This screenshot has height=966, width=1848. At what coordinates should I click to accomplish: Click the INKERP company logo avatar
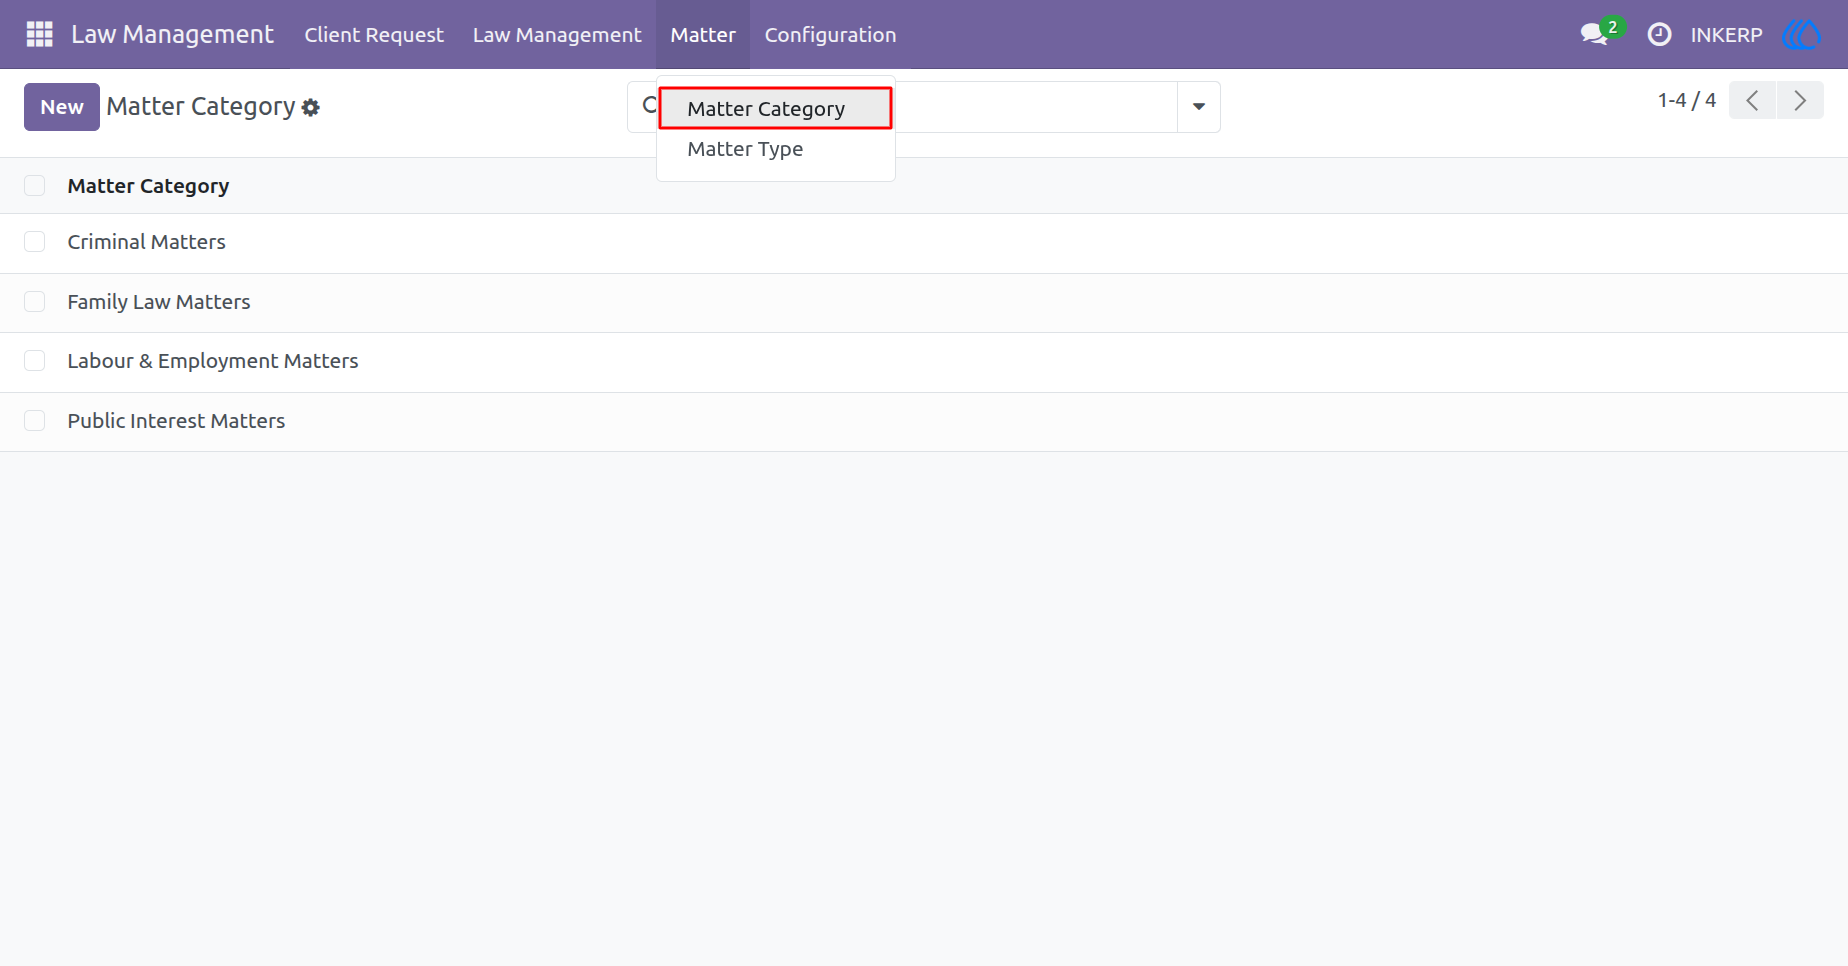point(1802,34)
